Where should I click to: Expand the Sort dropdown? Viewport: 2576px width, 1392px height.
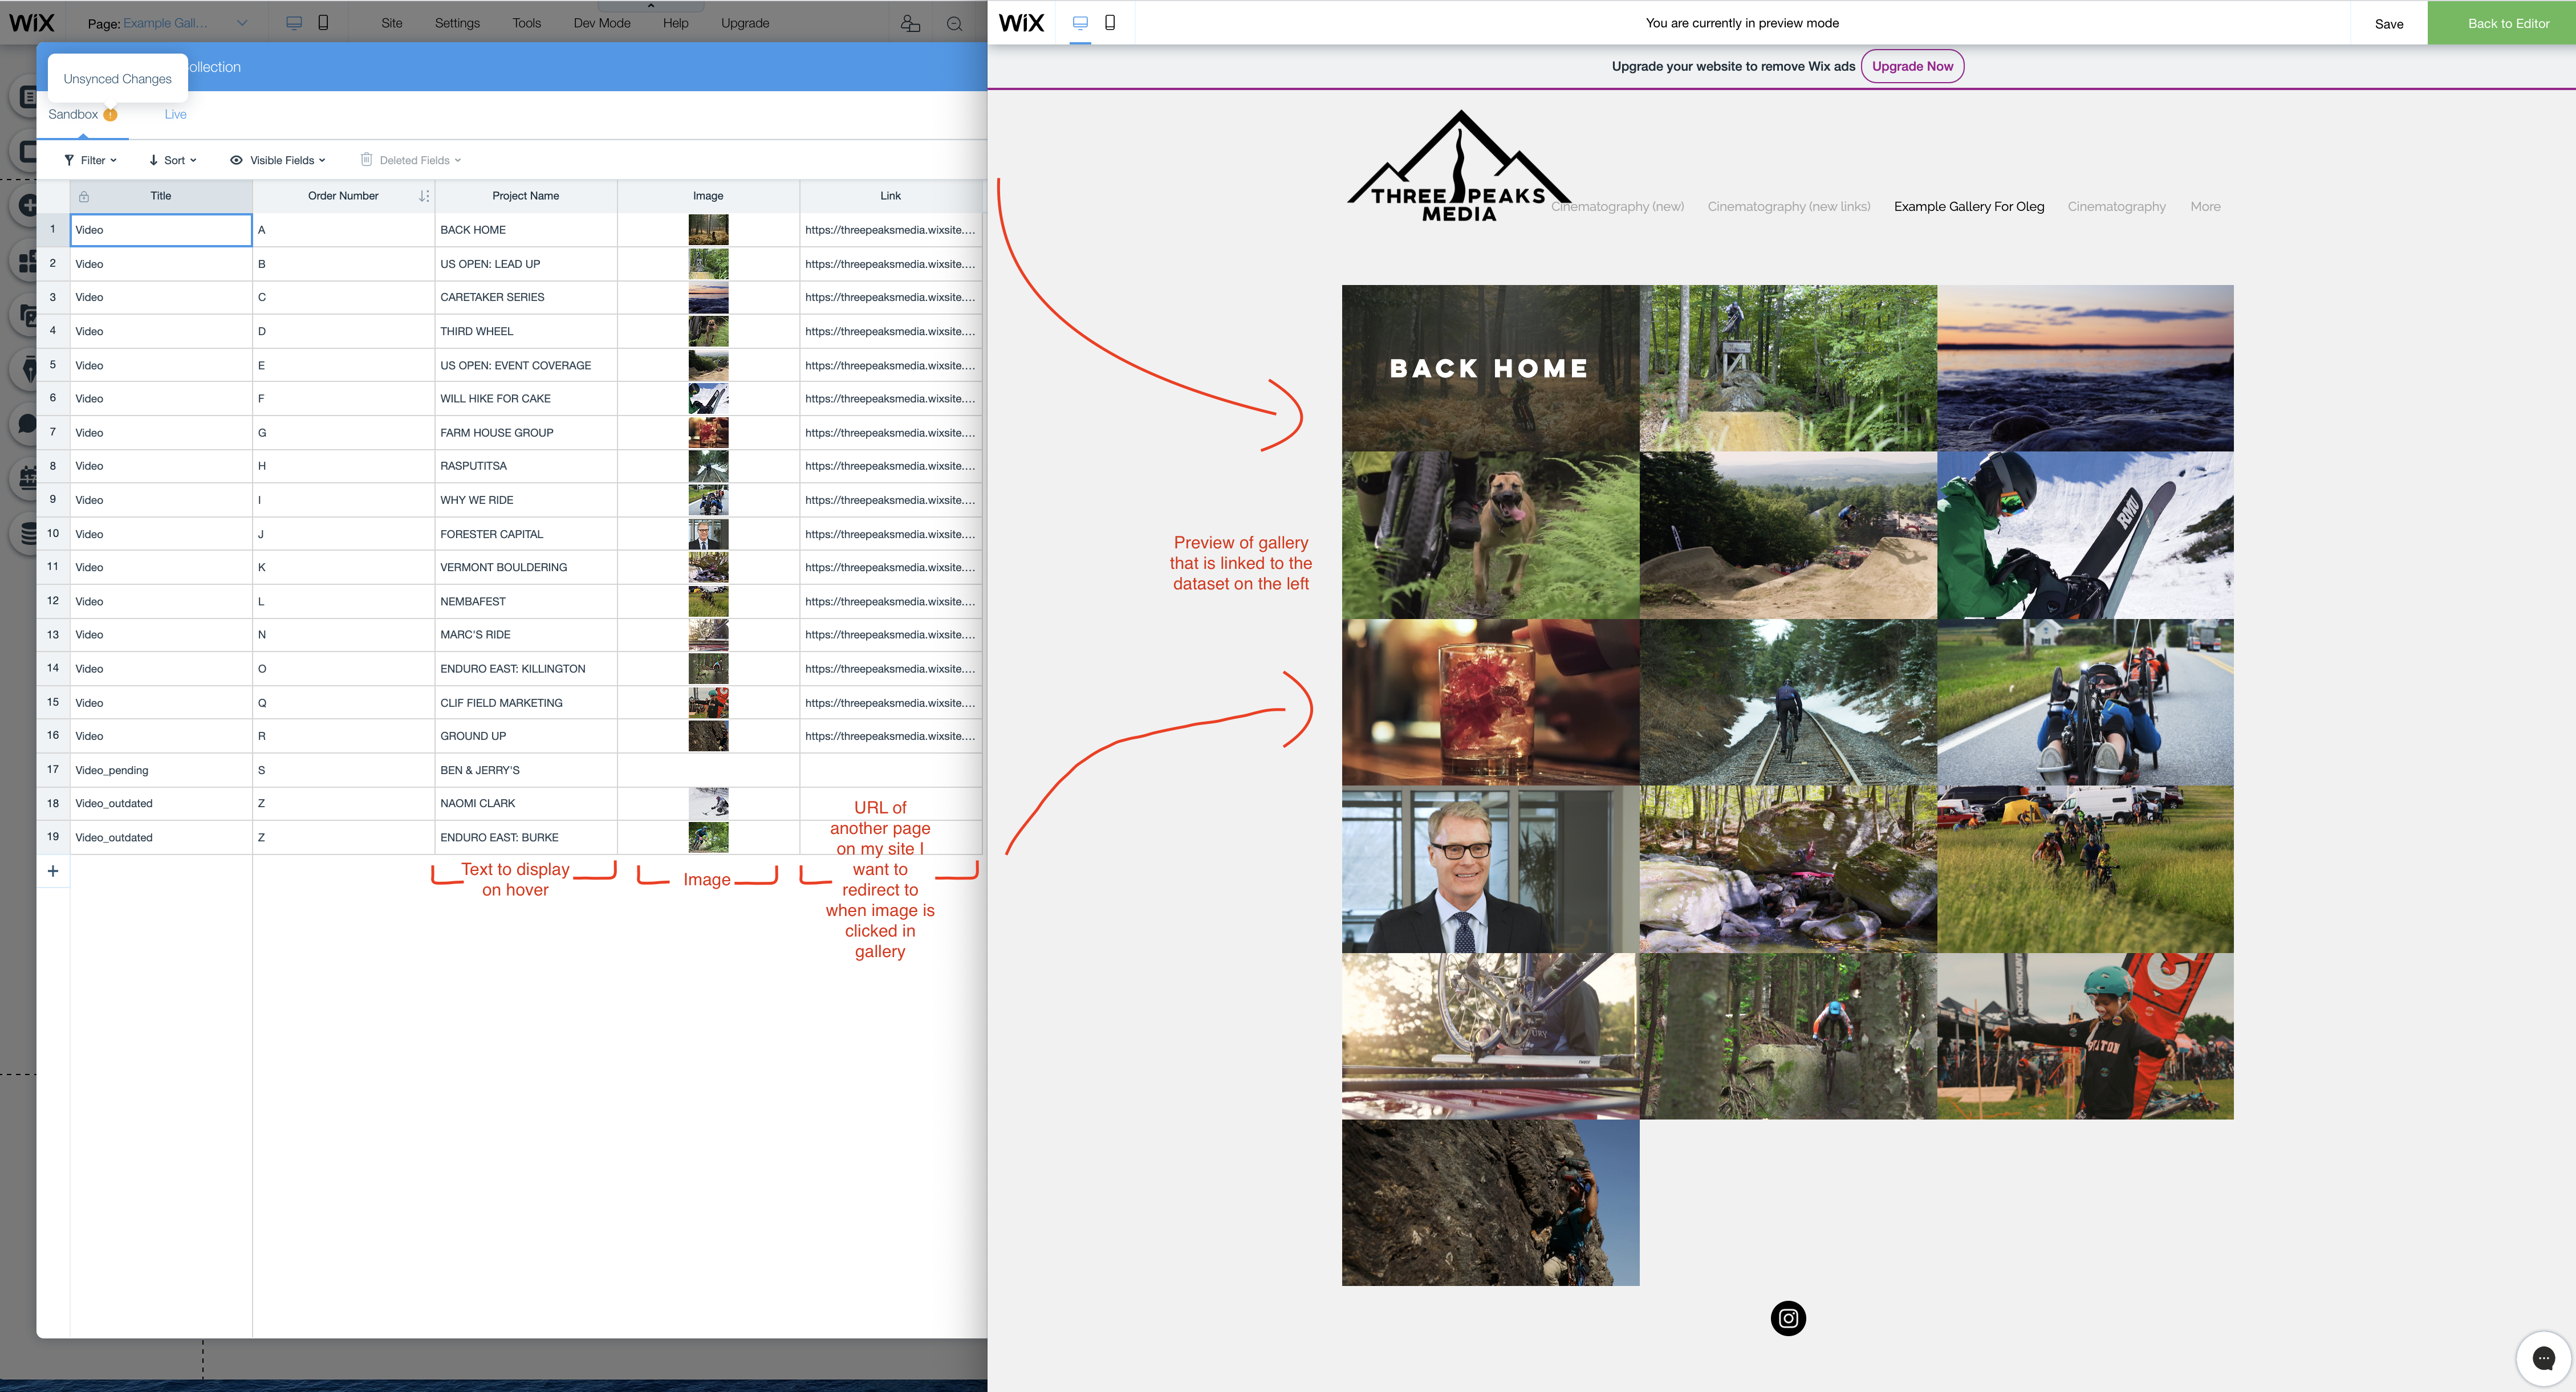(172, 160)
